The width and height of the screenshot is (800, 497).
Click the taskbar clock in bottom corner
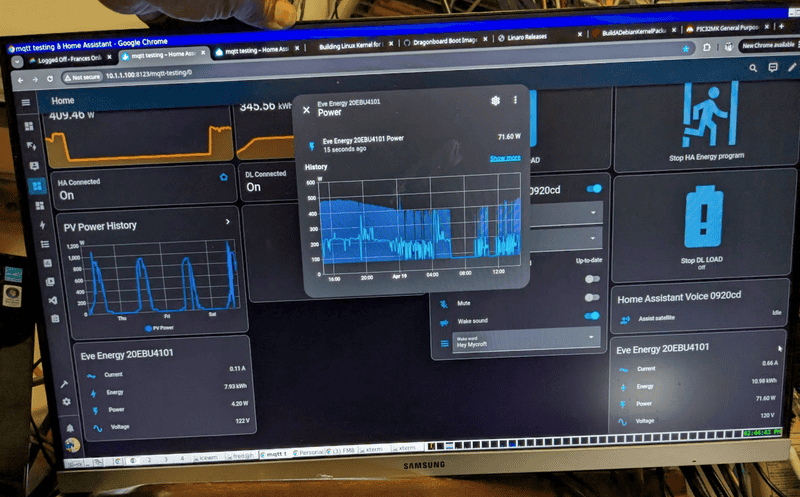tap(762, 432)
